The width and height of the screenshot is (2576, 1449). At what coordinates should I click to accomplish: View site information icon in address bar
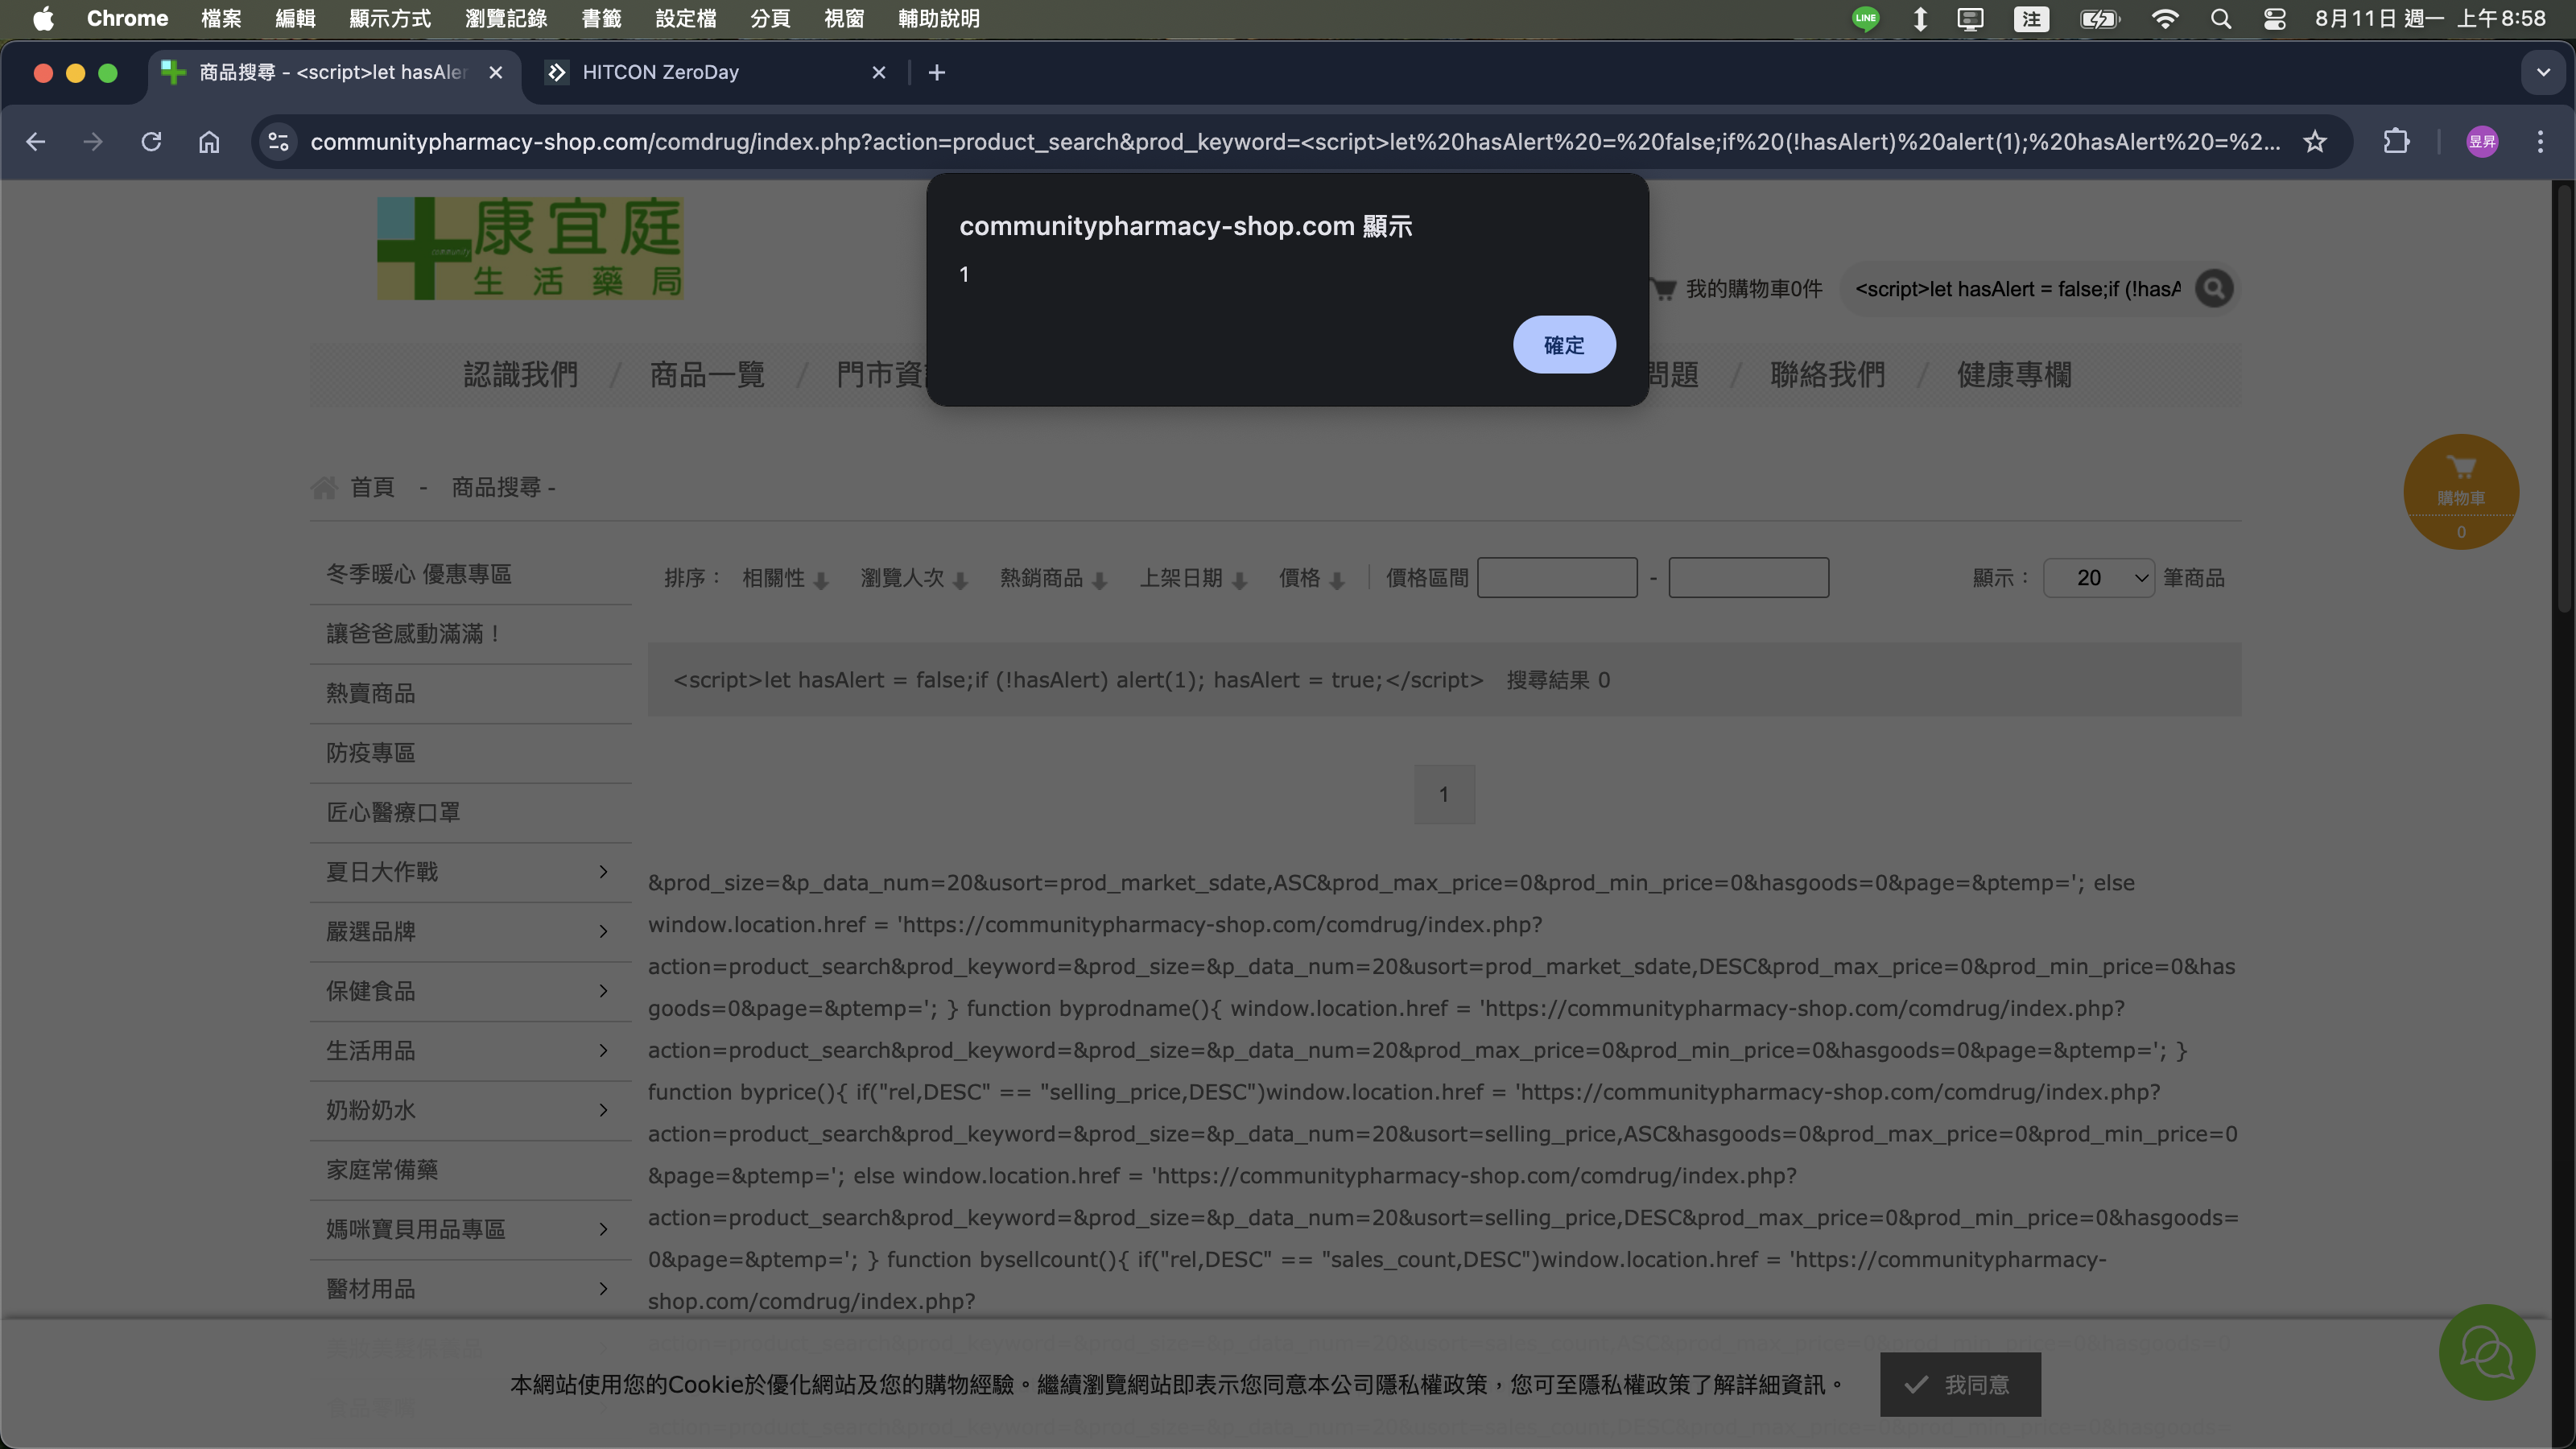tap(279, 142)
